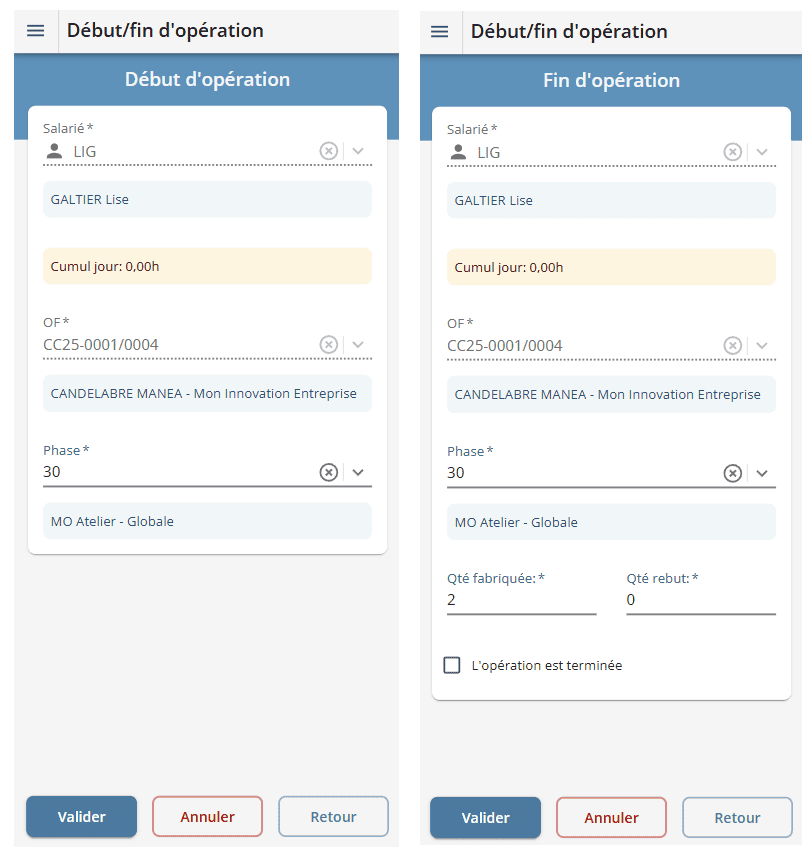
Task: Open Salarié dropdown in Fin d'opération form
Action: 763,152
